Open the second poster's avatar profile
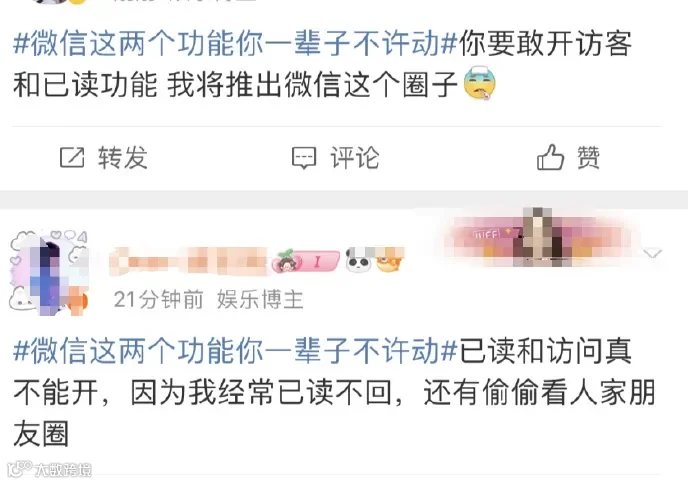690x484 pixels. pos(48,272)
